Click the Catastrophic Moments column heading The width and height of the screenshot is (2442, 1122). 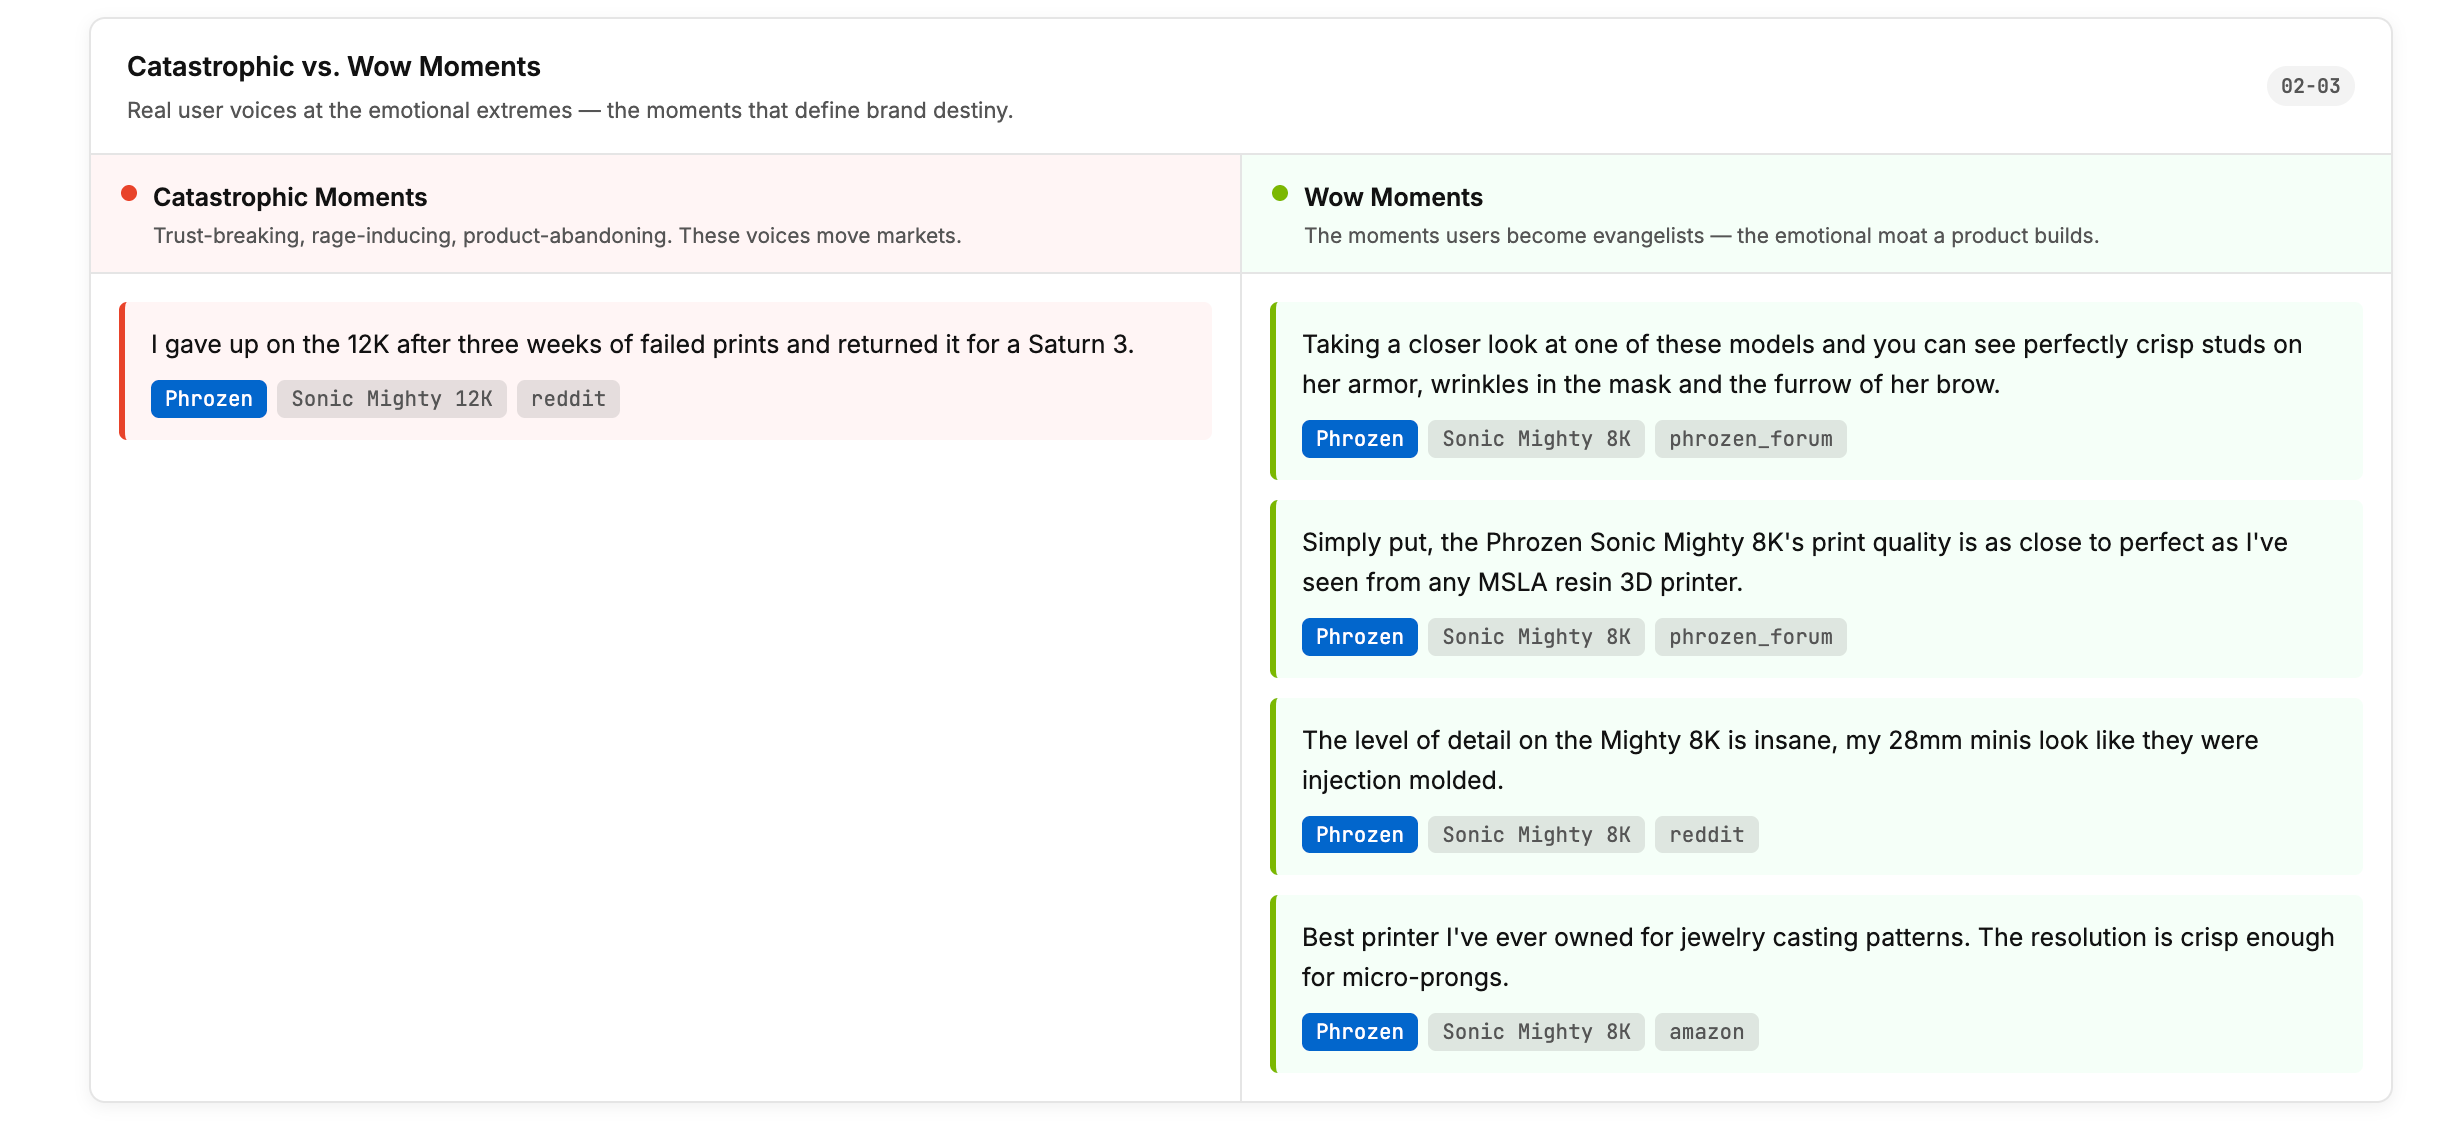289,197
